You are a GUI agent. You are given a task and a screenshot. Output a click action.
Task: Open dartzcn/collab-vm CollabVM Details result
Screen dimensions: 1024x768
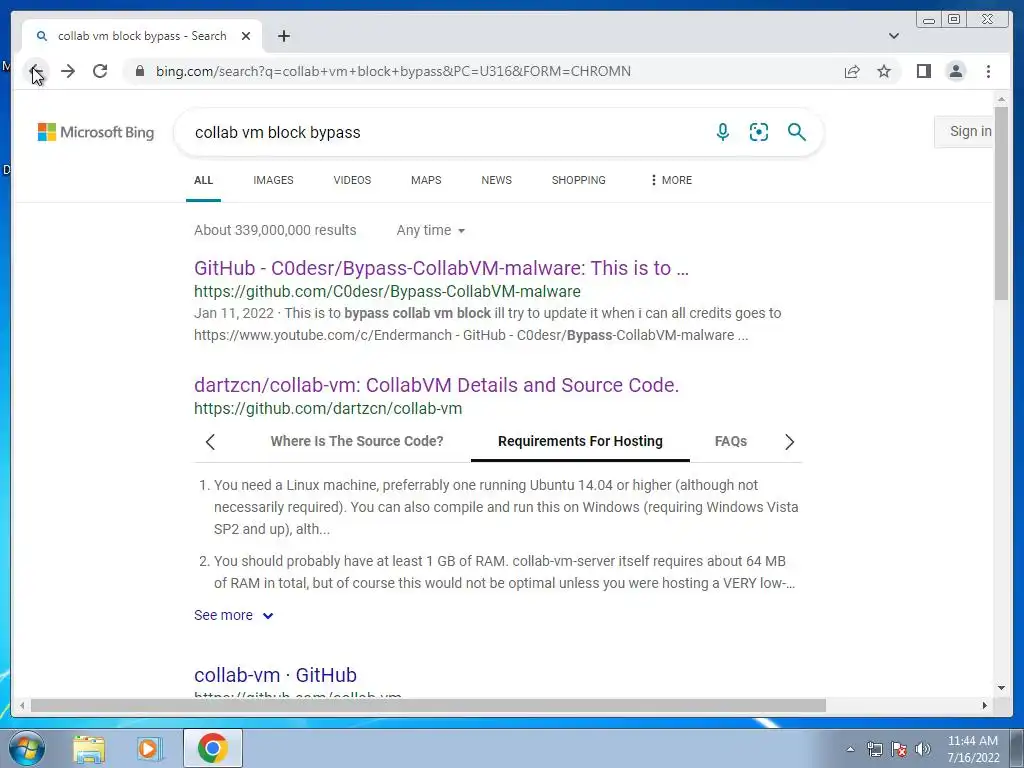point(436,385)
